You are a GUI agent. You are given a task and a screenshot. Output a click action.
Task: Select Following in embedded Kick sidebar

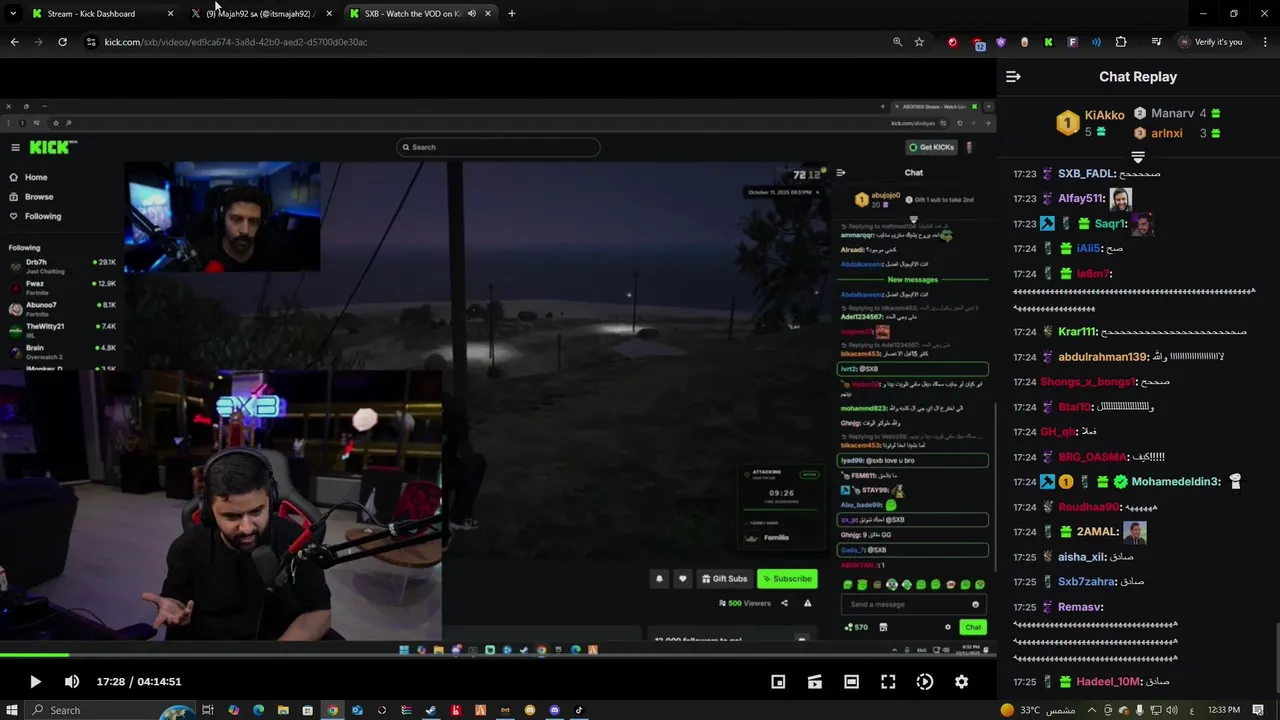pyautogui.click(x=35, y=216)
